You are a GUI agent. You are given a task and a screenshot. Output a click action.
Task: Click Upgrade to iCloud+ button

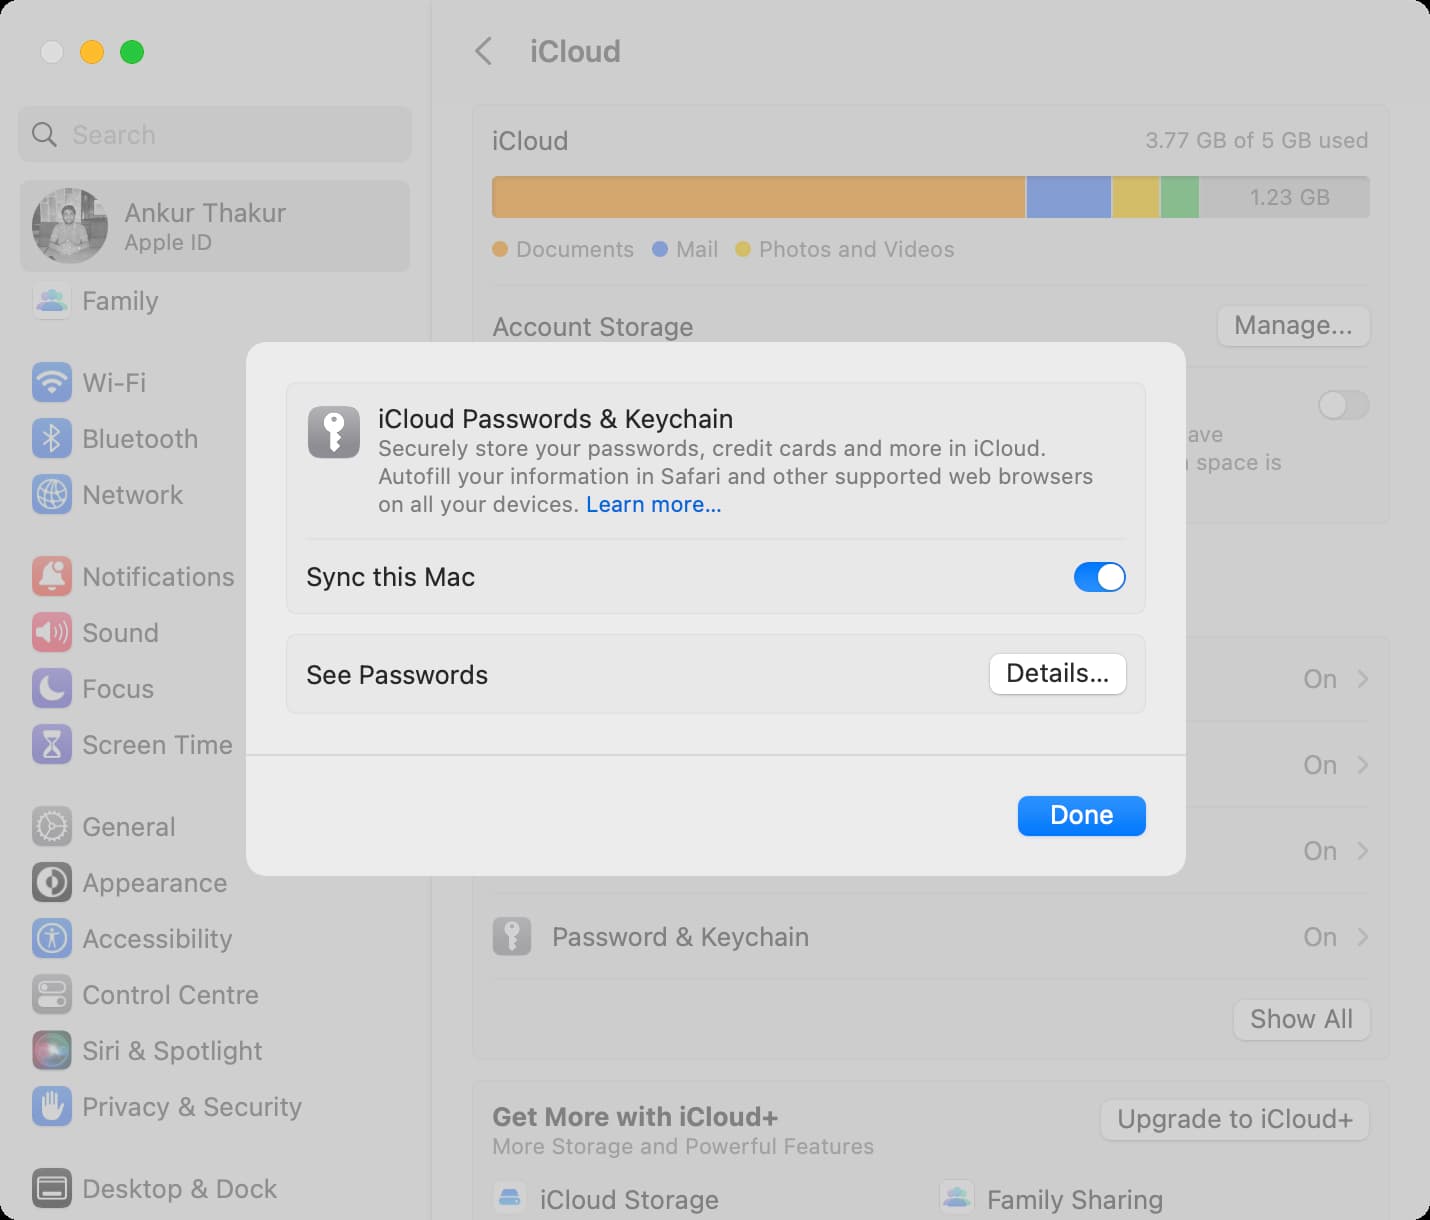click(x=1235, y=1119)
